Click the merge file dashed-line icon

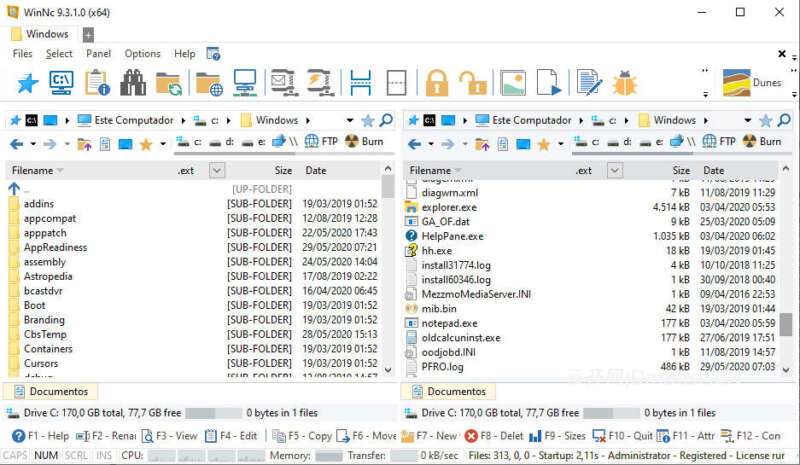[396, 83]
